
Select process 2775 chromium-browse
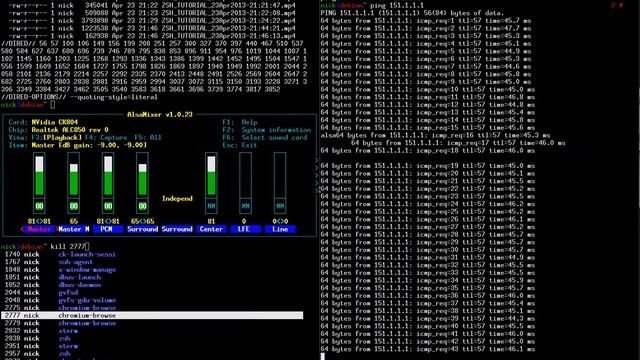click(60, 308)
